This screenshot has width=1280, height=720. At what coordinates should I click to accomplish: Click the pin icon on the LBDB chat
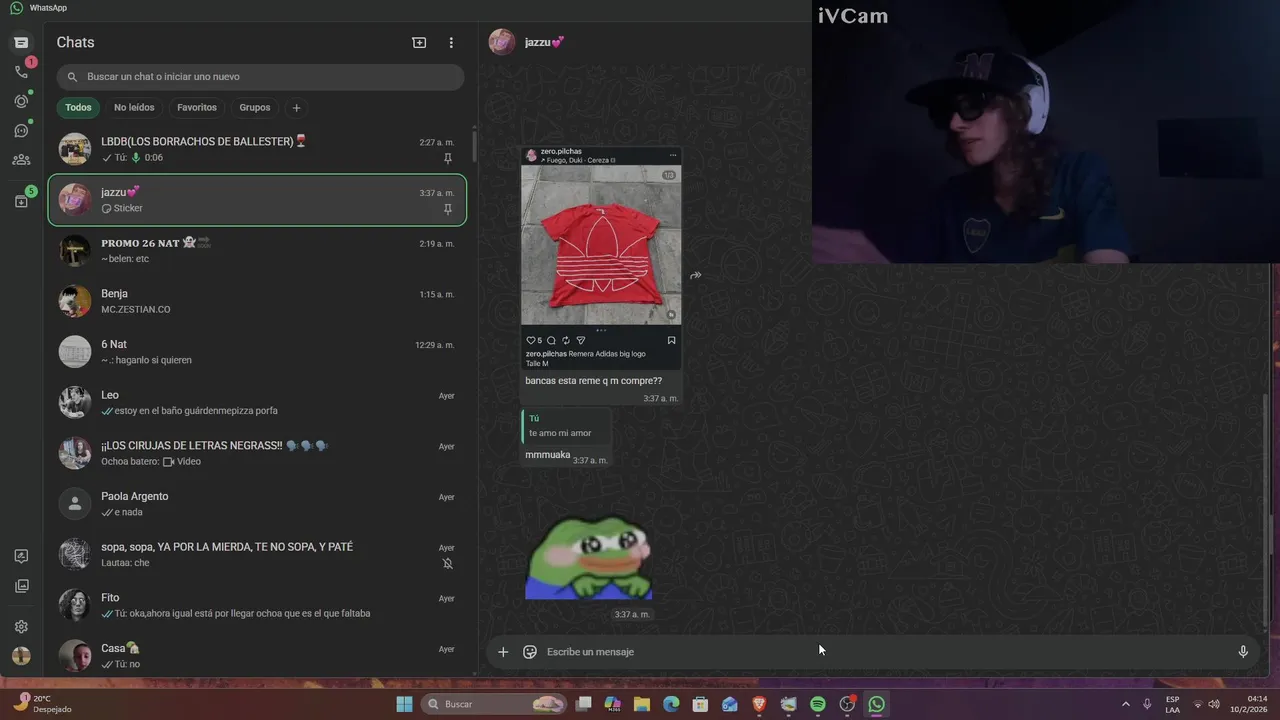click(448, 158)
